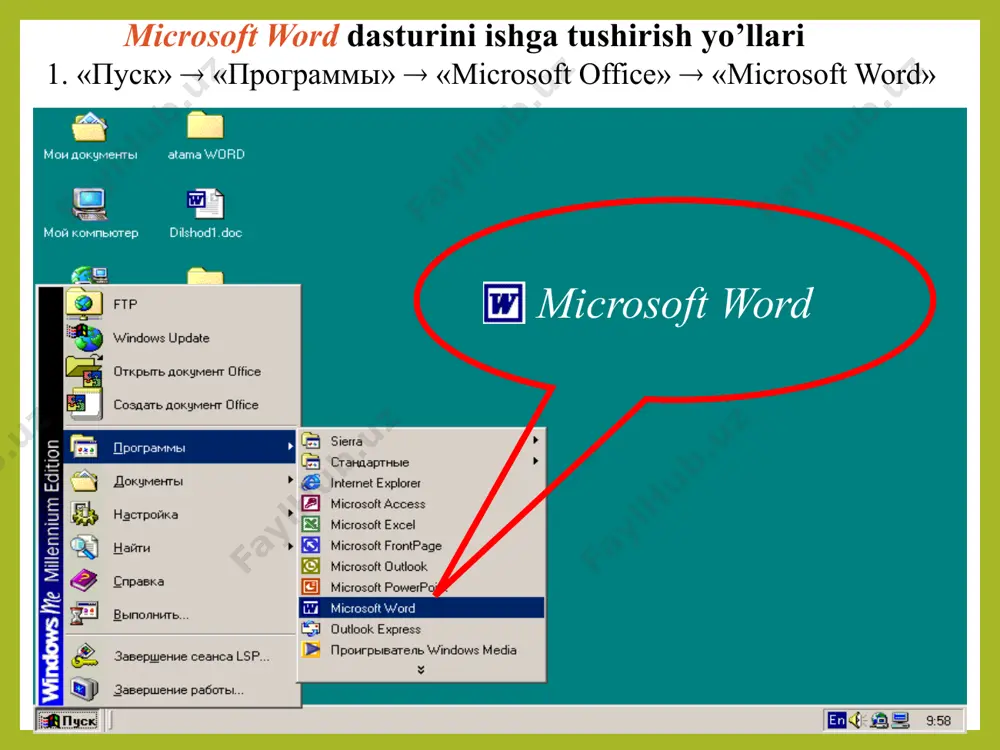Expand the Стандартные submenu arrow
This screenshot has height=750, width=1000.
536,461
